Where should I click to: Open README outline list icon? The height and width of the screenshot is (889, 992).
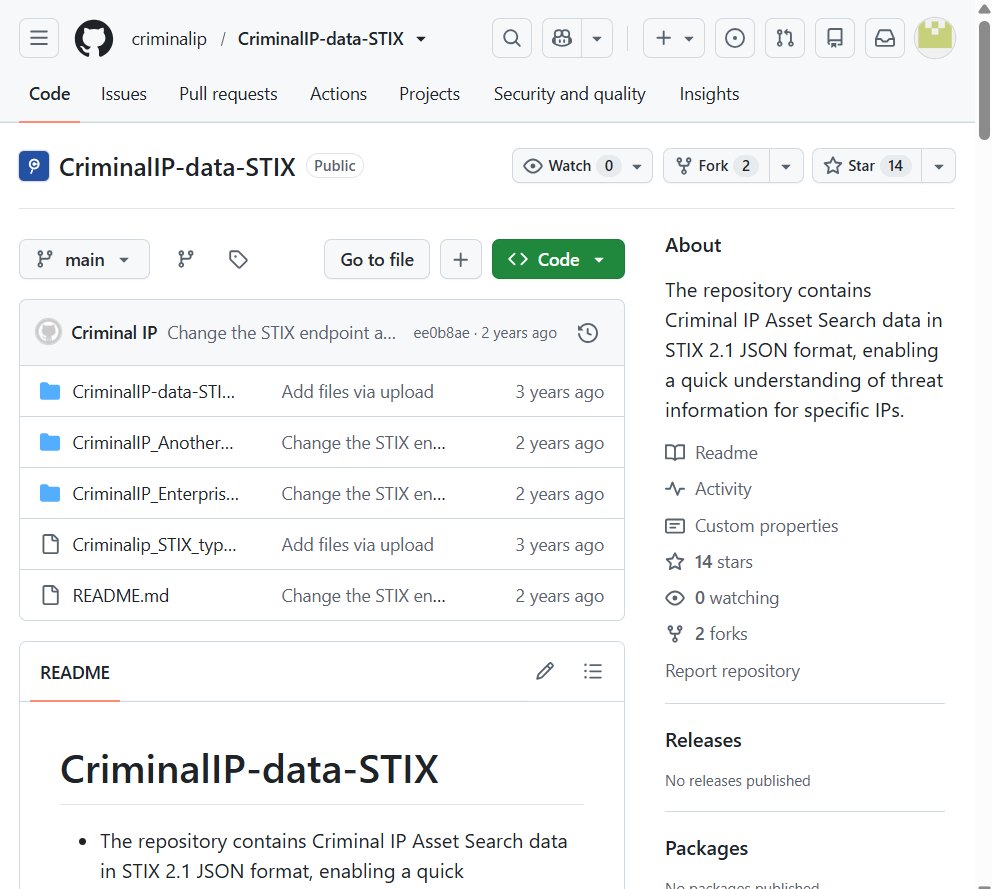pos(593,671)
